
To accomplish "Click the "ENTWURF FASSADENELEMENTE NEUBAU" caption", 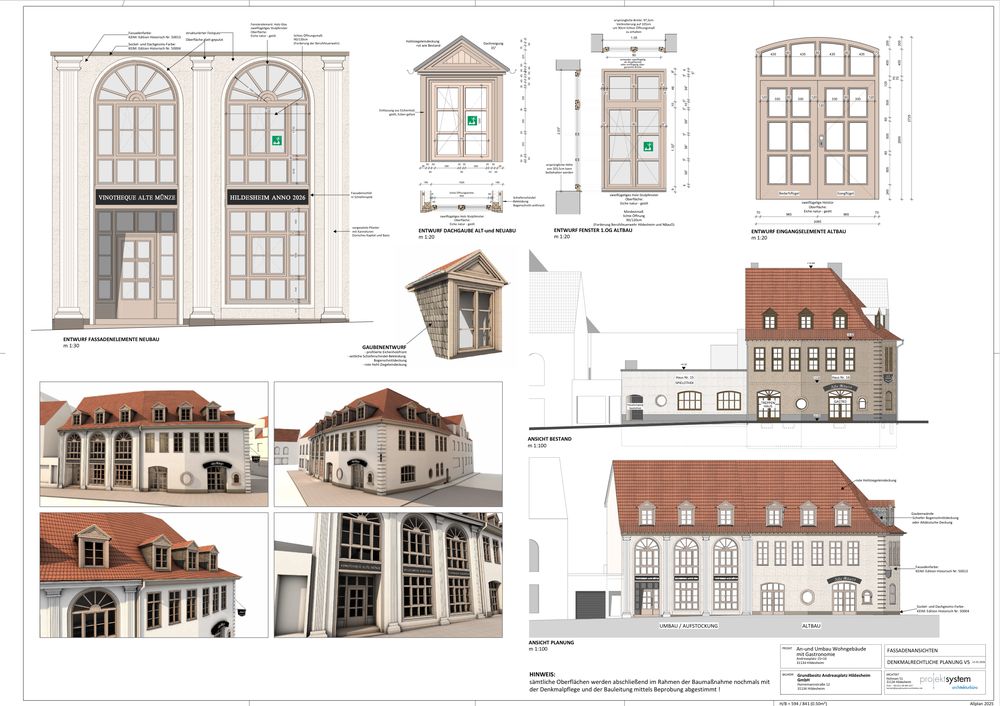I will [111, 339].
